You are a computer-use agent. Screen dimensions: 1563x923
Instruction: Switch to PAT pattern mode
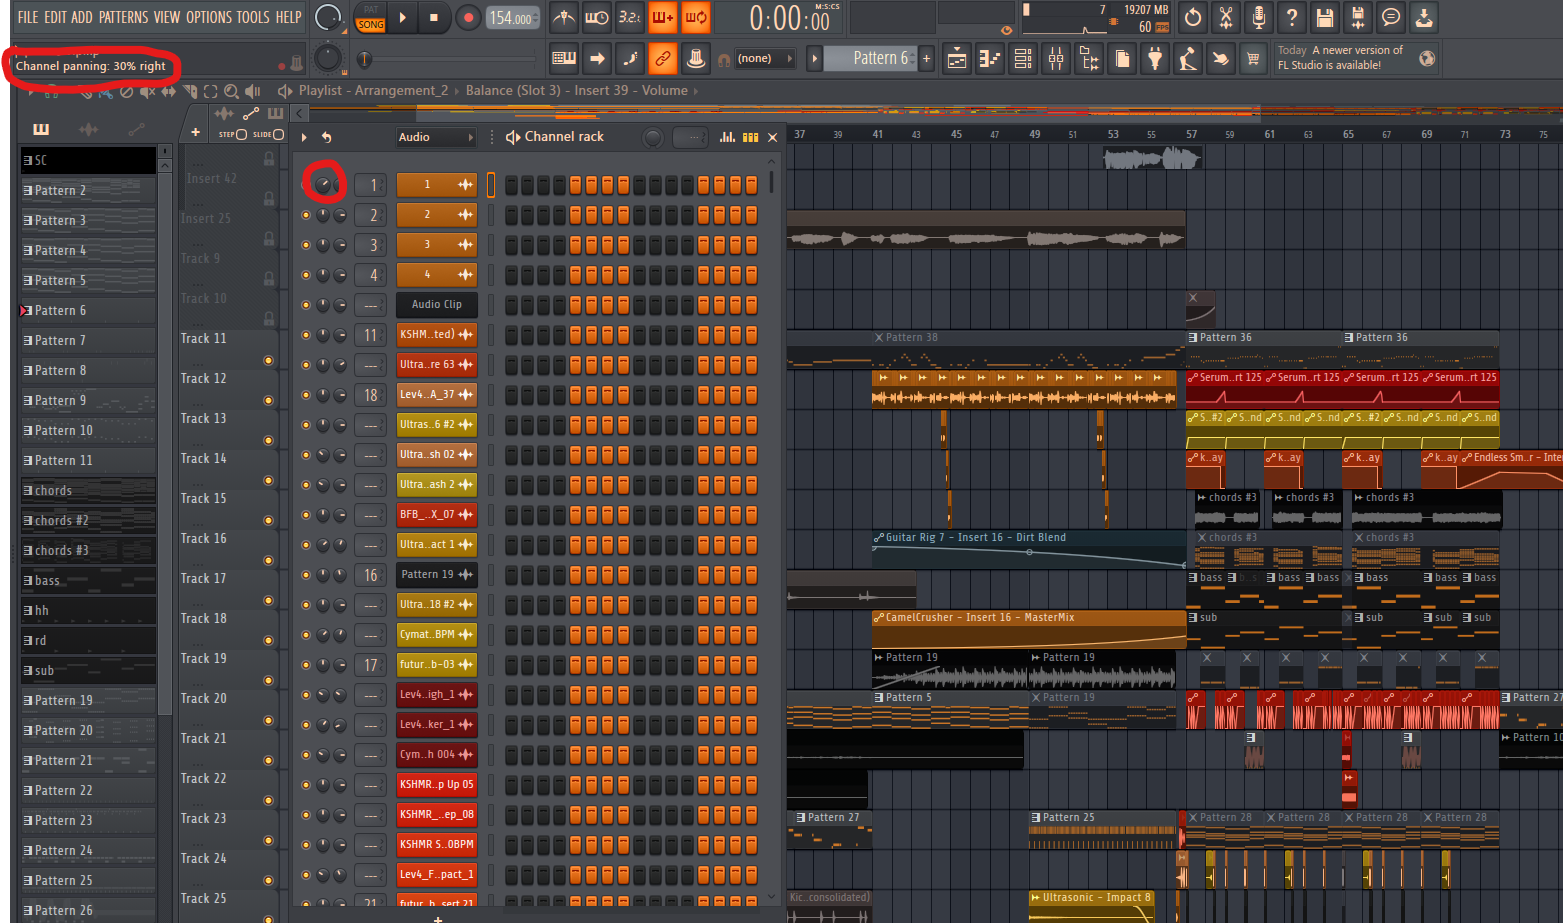(x=371, y=10)
